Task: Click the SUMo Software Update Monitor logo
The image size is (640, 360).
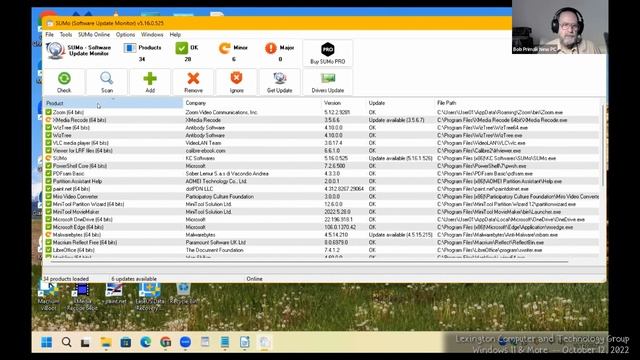Action: [x=55, y=51]
